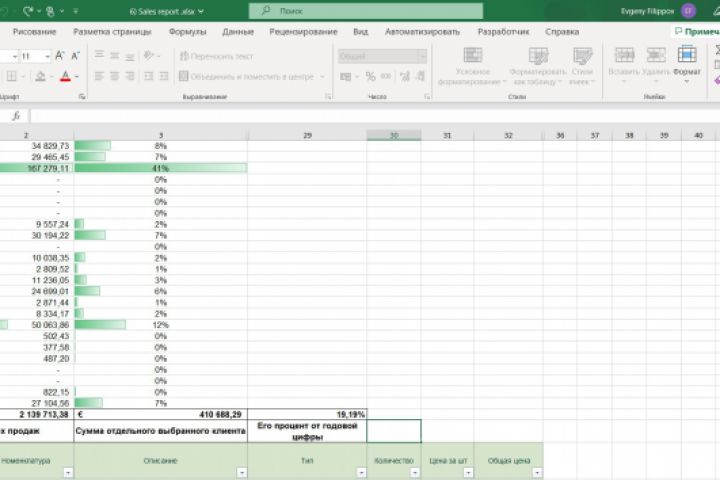Apply the percent style

coord(370,77)
